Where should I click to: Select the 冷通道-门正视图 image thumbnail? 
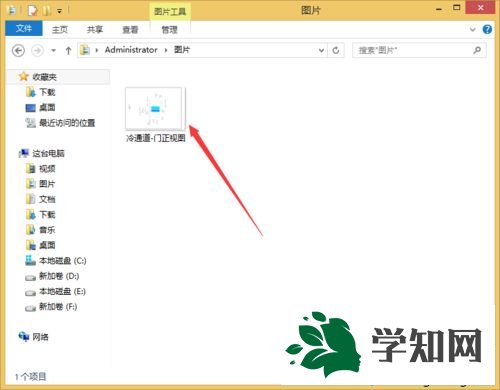tap(155, 108)
